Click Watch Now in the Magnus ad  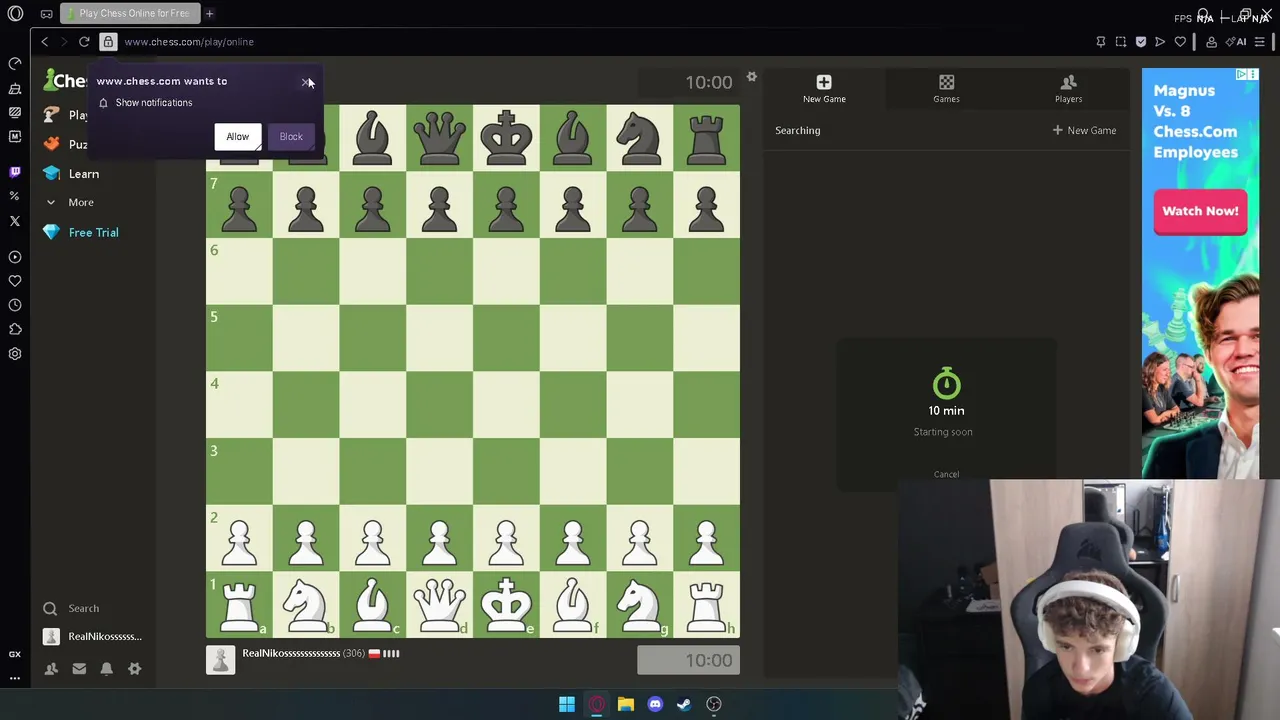tap(1200, 211)
